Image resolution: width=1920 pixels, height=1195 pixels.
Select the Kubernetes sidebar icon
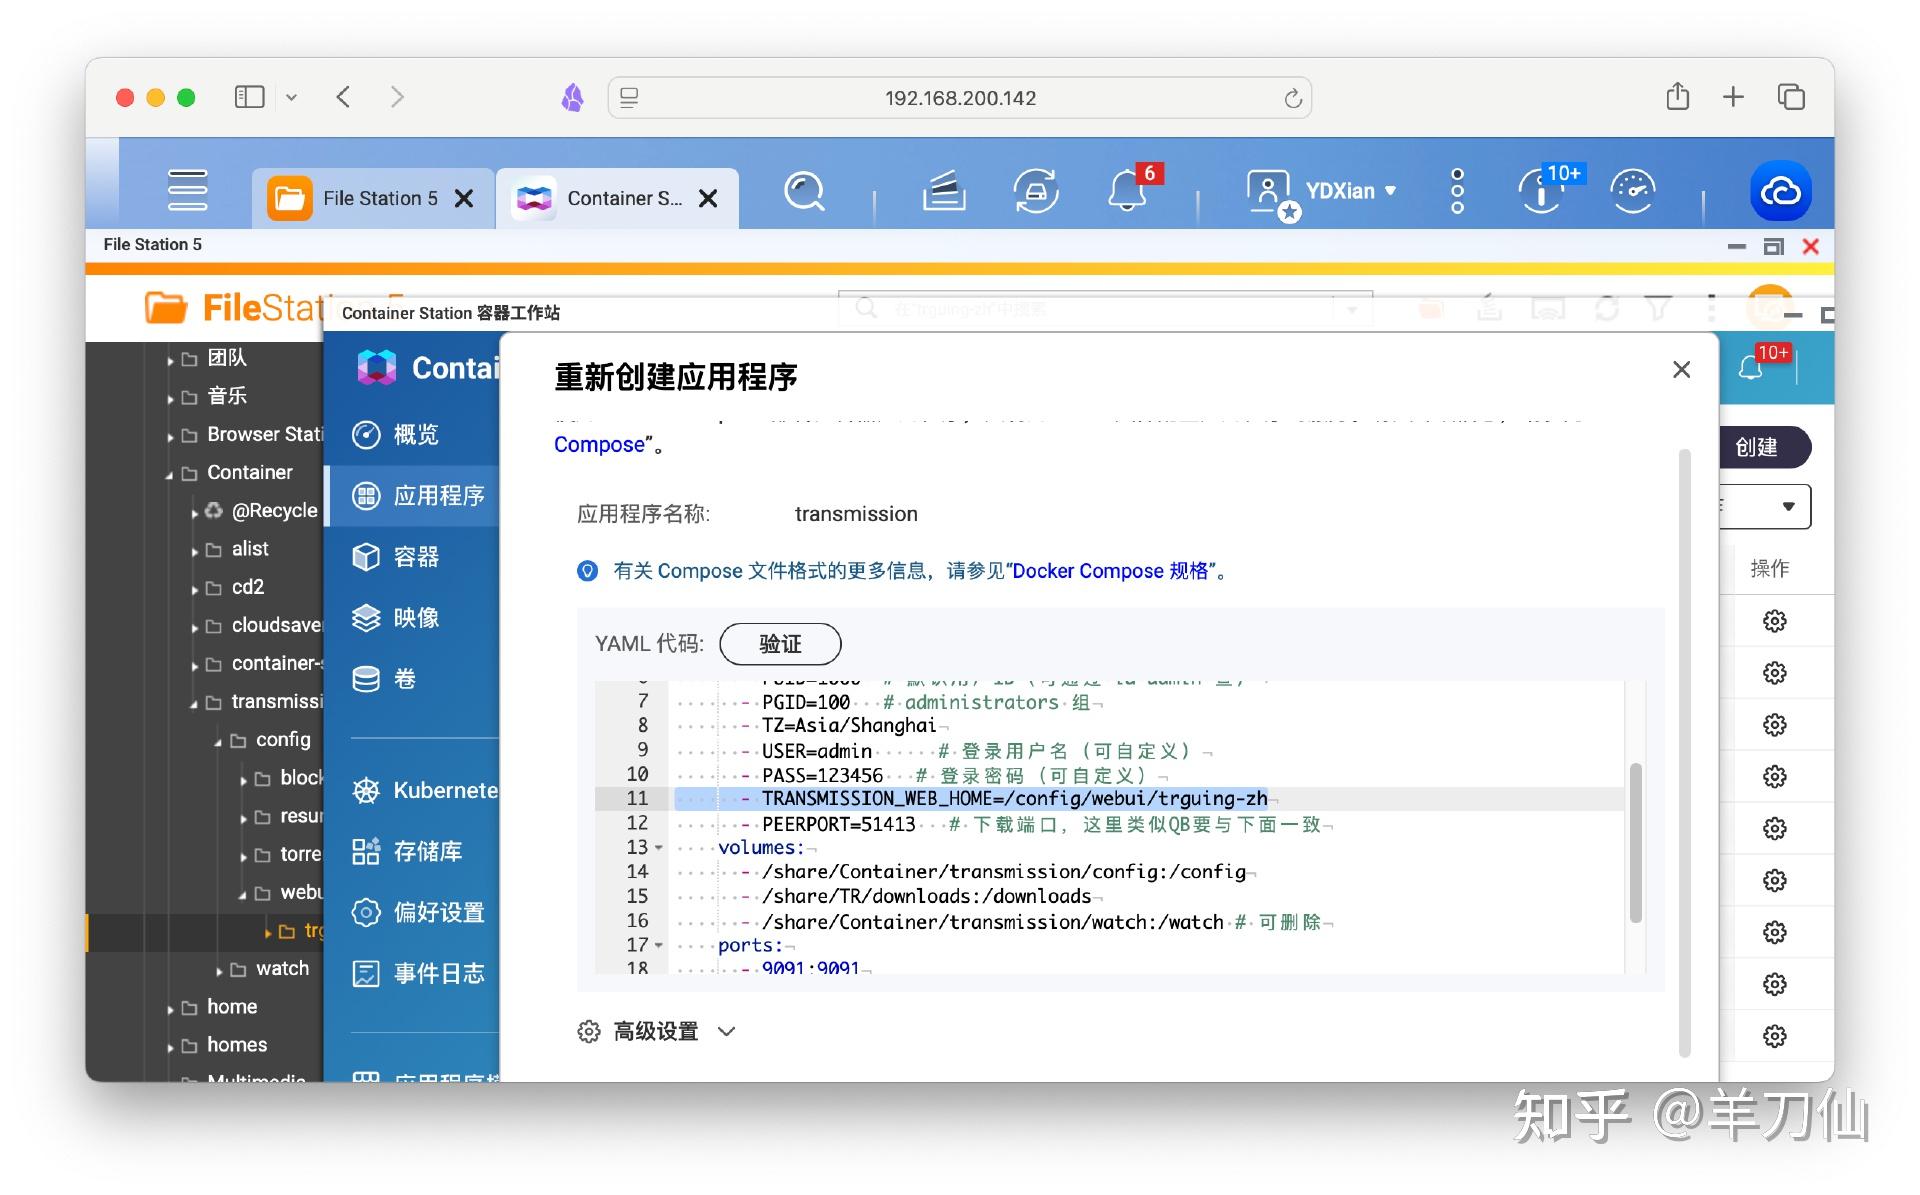(440, 790)
